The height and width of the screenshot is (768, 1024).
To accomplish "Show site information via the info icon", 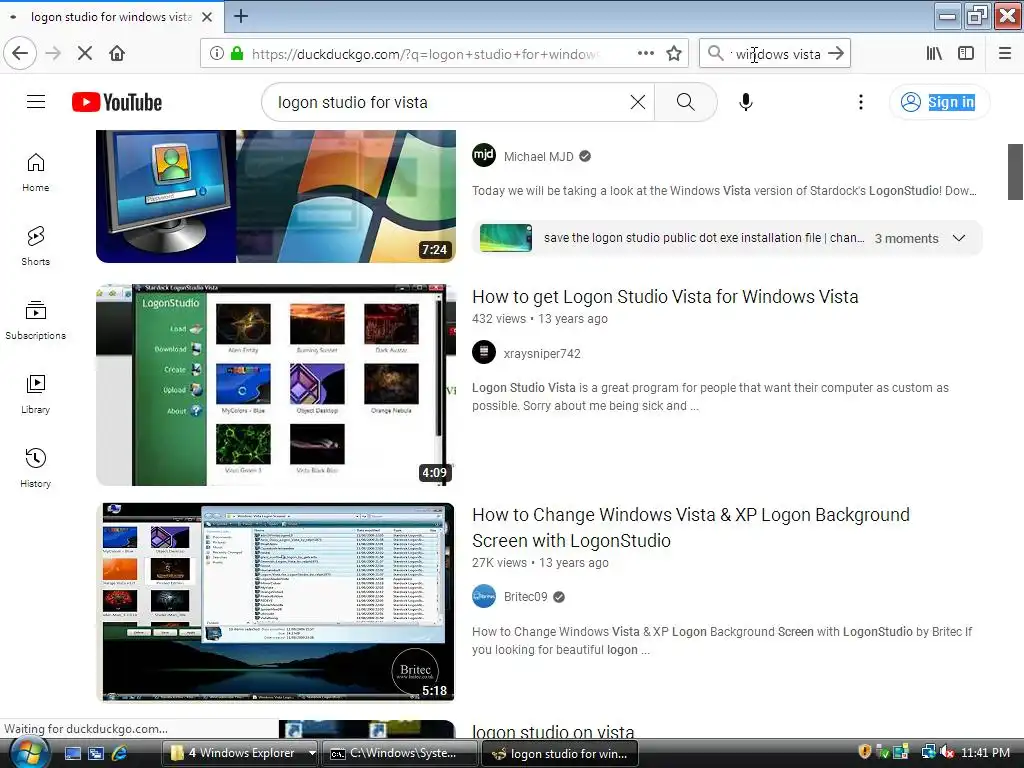I will point(216,54).
